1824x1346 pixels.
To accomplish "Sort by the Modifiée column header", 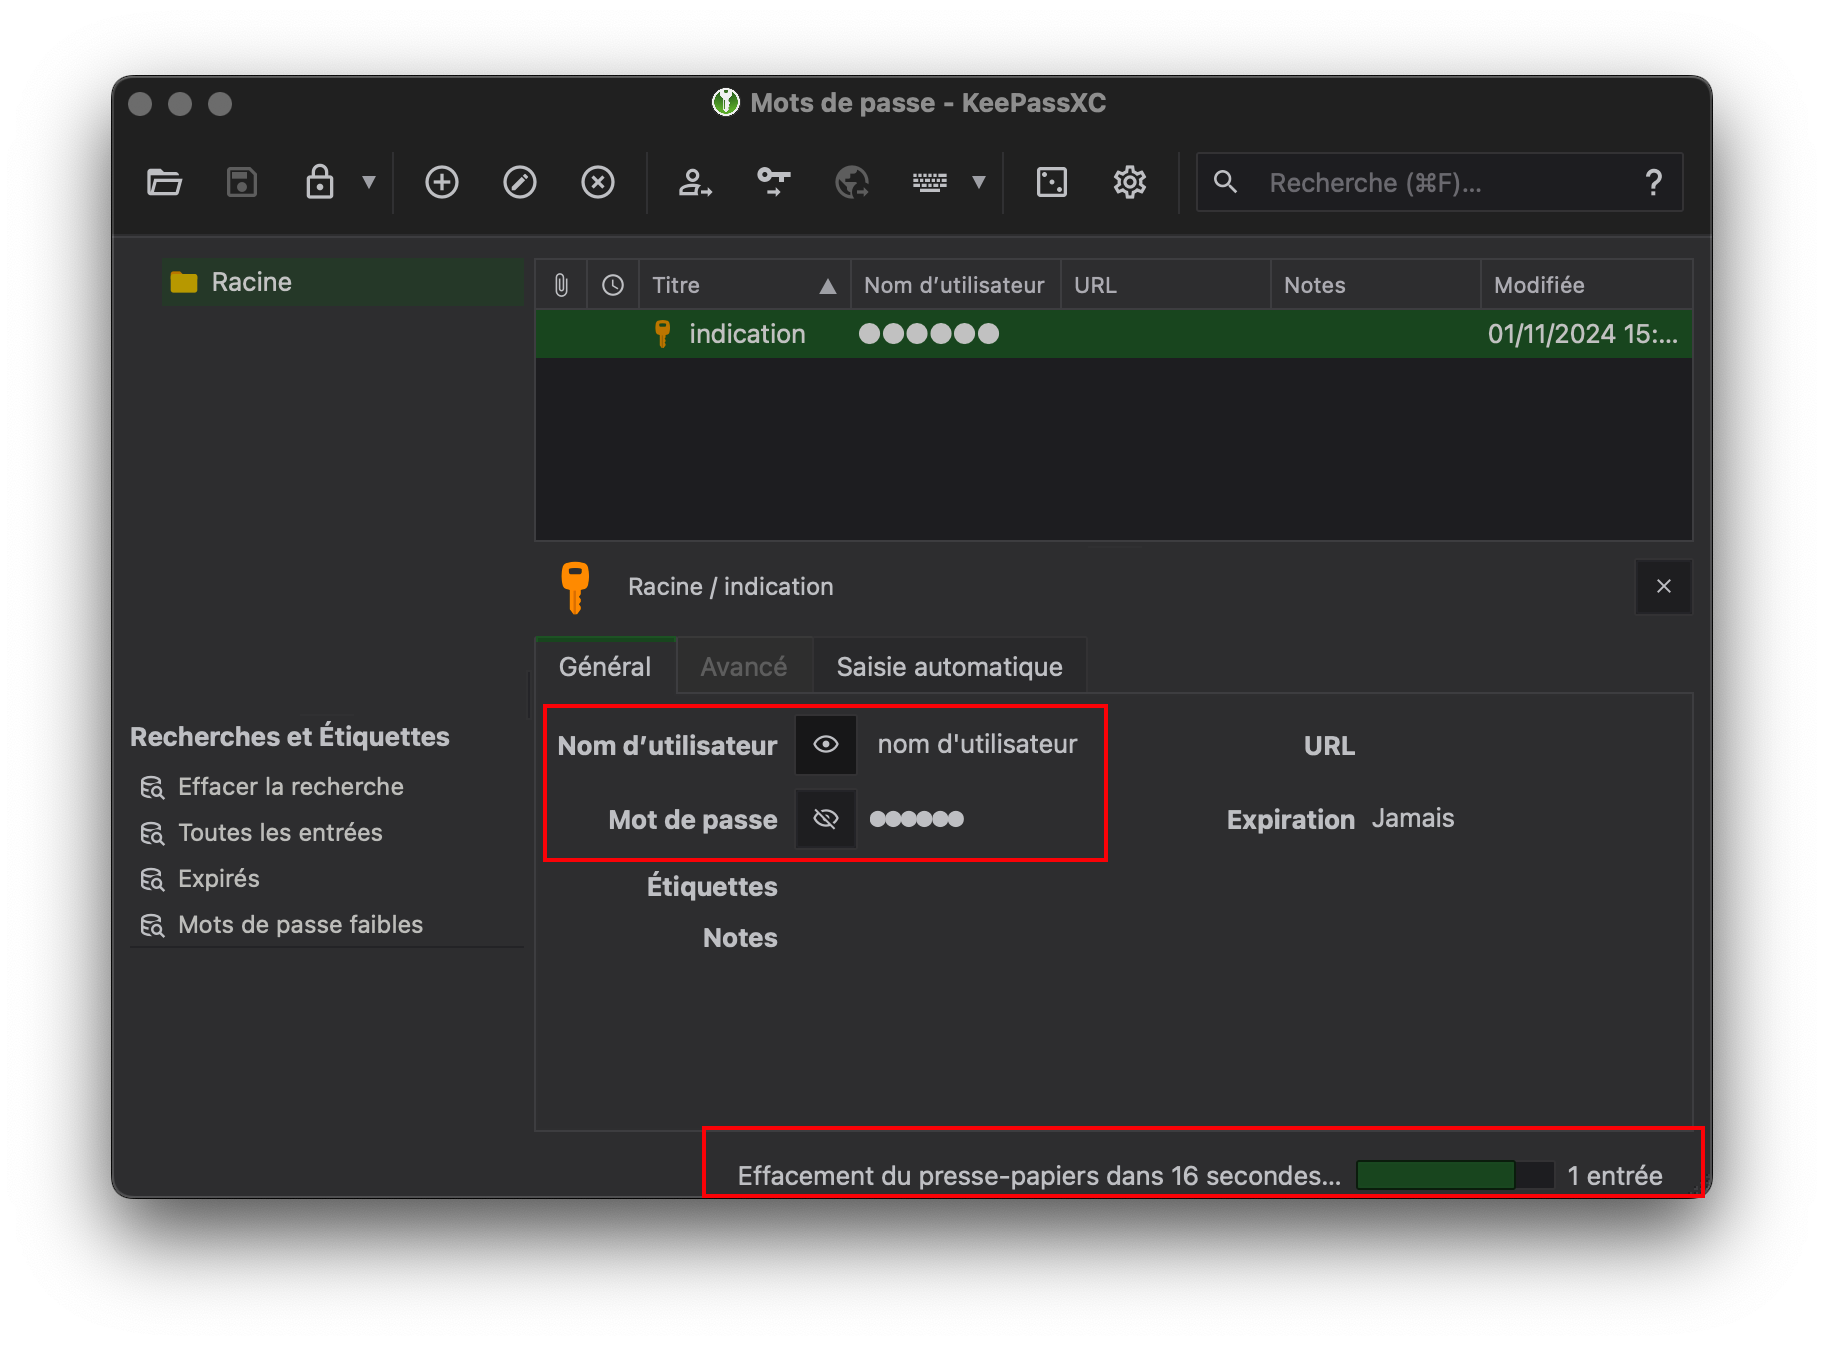I will [1587, 286].
